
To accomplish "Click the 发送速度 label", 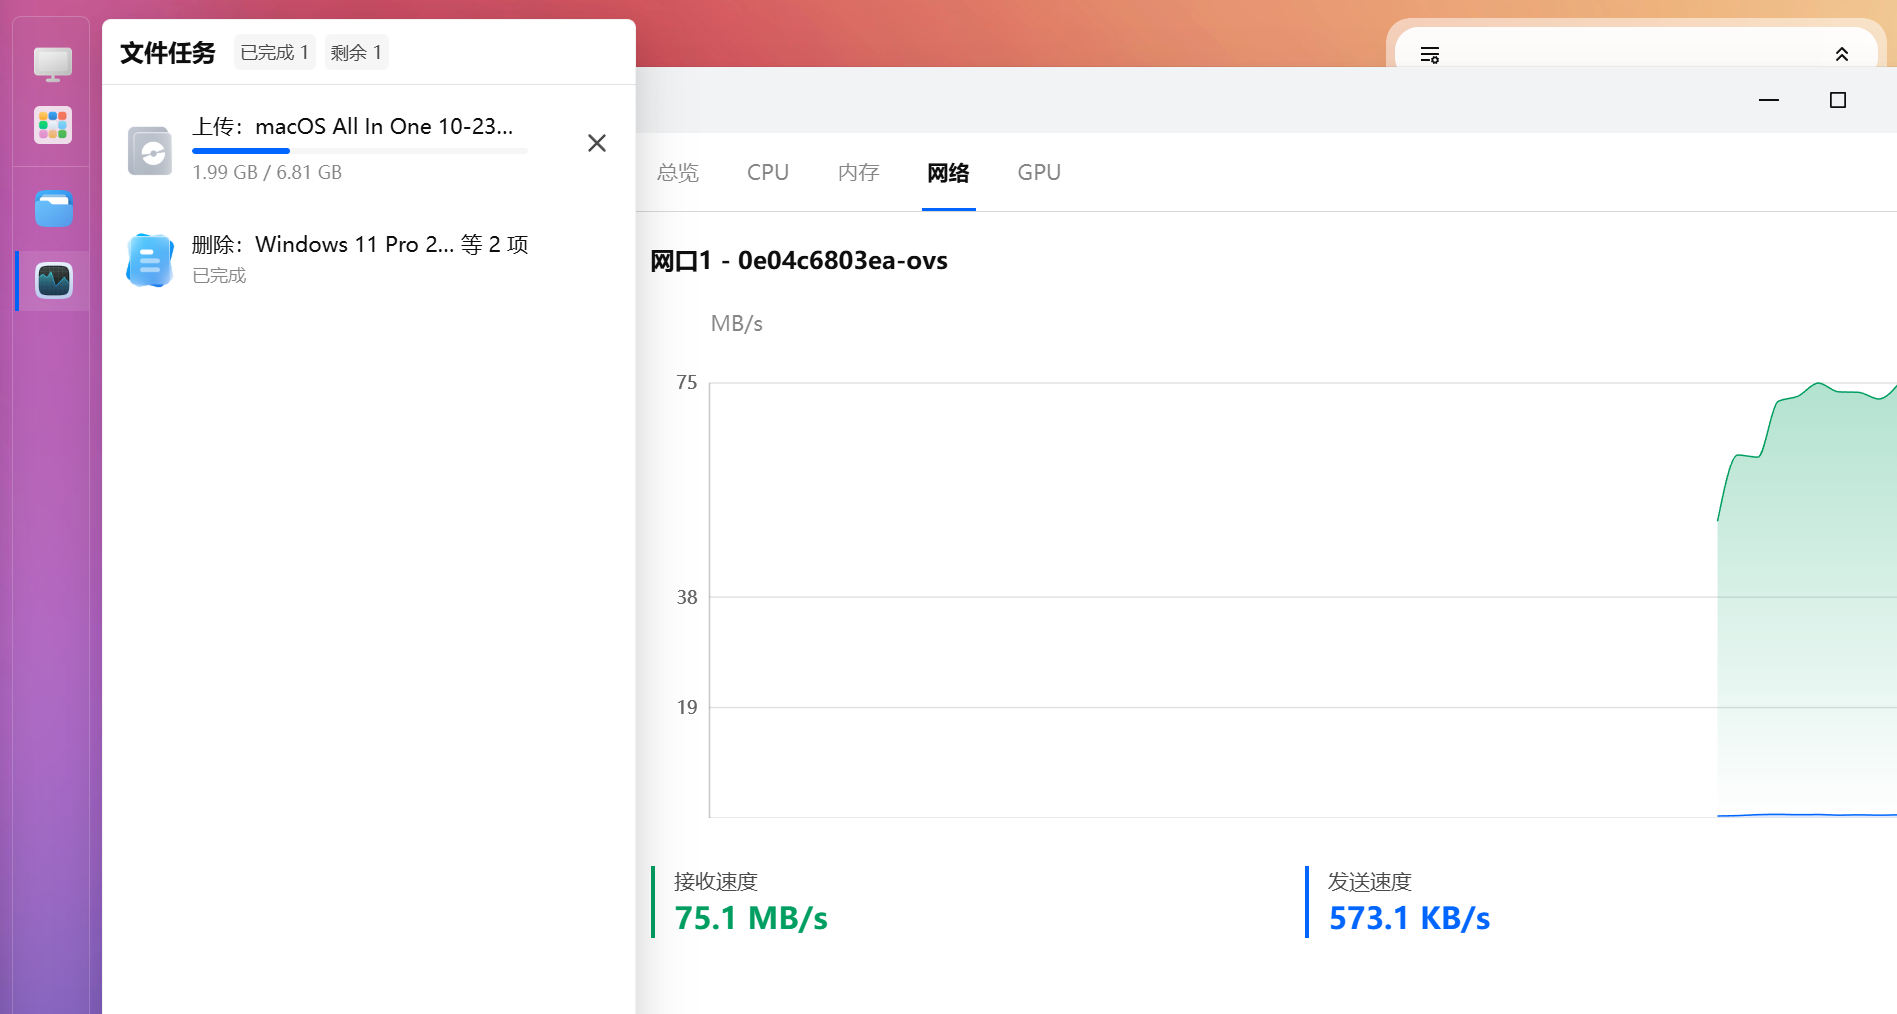I will point(1370,882).
